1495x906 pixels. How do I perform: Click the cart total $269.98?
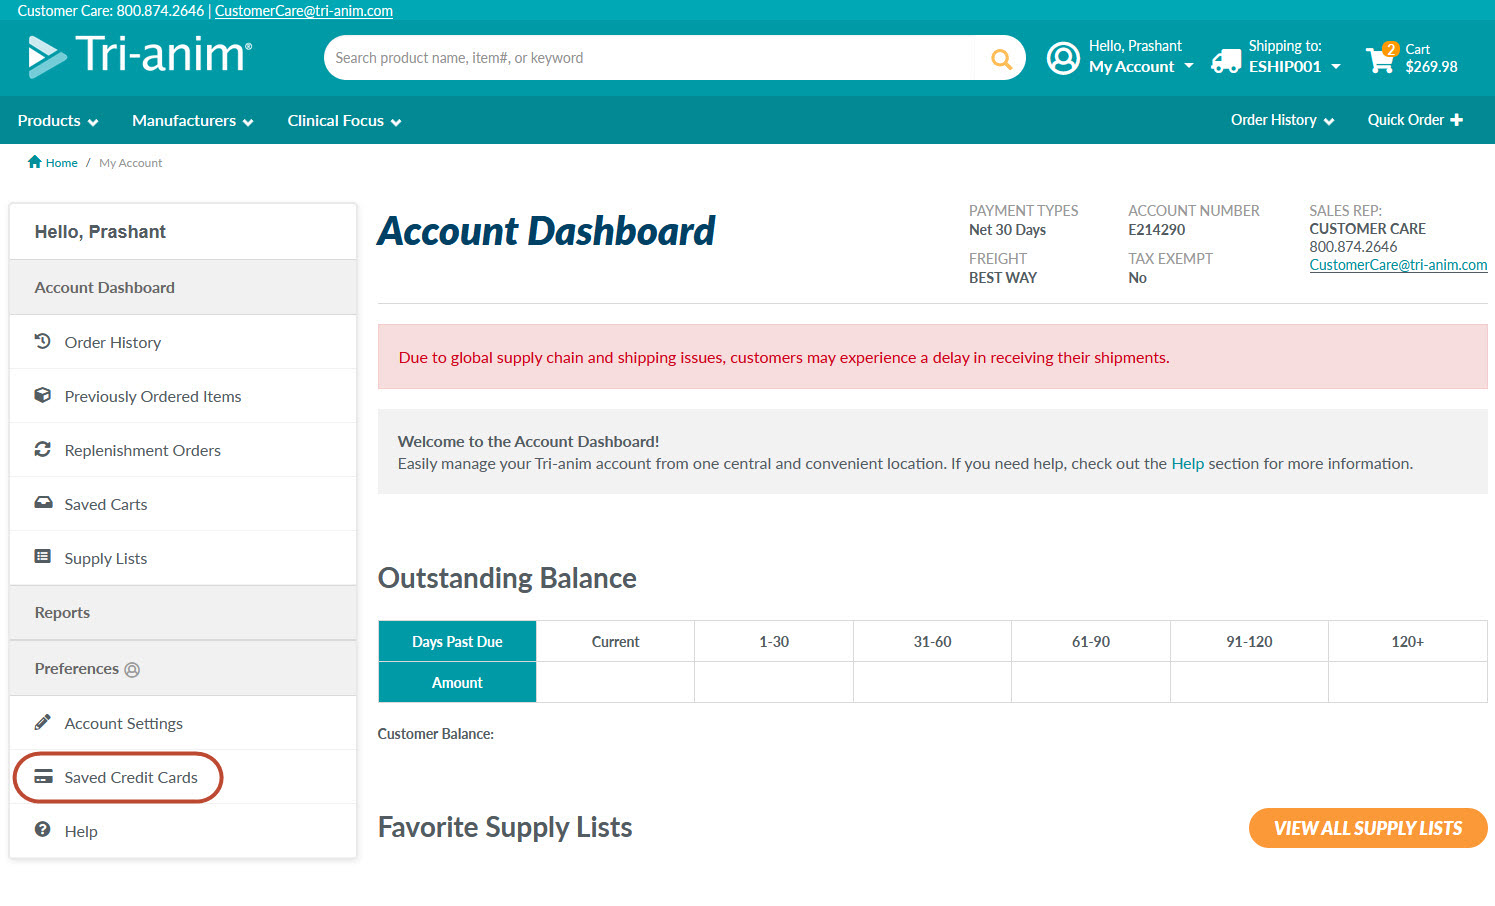coord(1431,67)
